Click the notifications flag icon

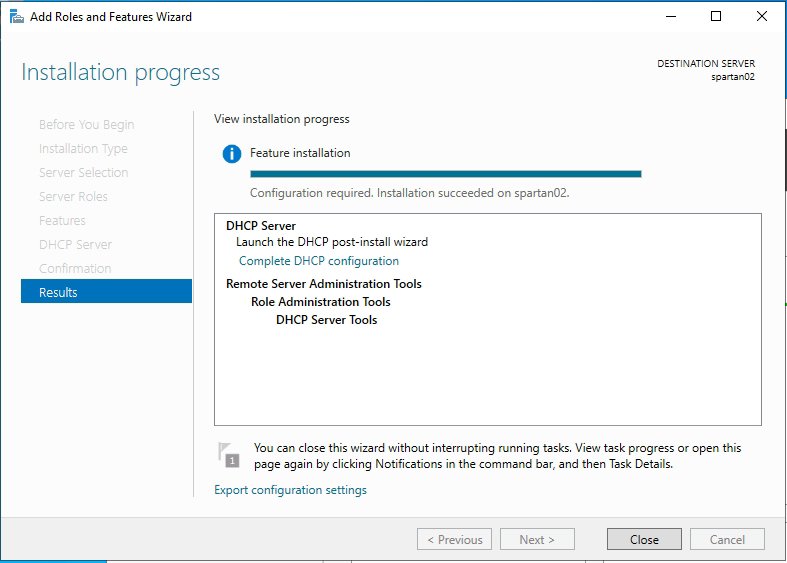[x=229, y=455]
